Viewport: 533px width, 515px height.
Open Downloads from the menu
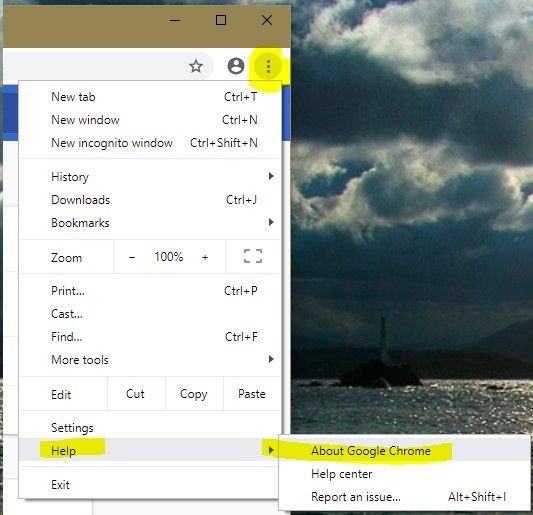pyautogui.click(x=151, y=200)
